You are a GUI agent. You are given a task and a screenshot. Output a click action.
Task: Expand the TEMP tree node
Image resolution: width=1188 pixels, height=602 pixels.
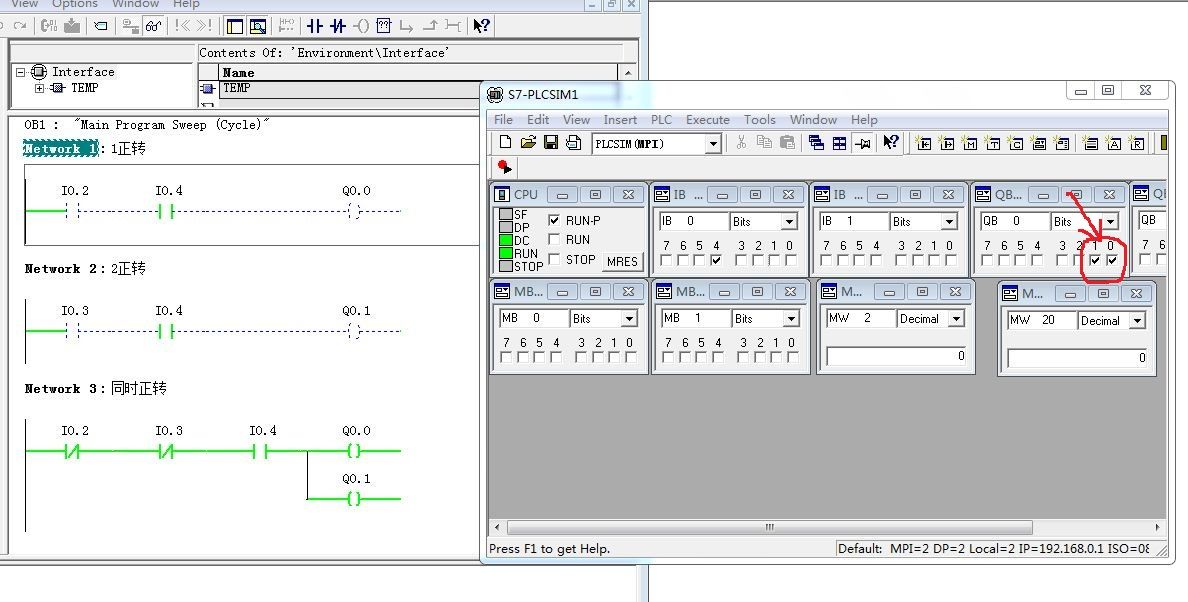39,88
